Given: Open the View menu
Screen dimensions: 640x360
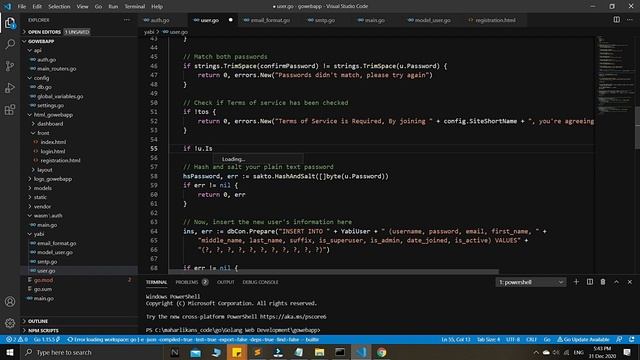Looking at the screenshot, I should pos(82,7).
